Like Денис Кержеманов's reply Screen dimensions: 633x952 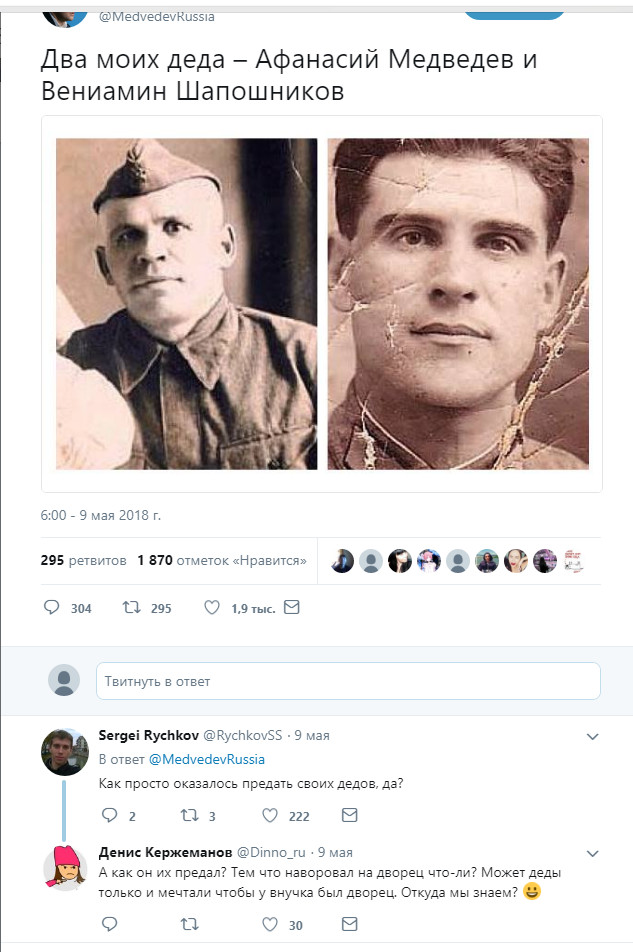tap(269, 925)
